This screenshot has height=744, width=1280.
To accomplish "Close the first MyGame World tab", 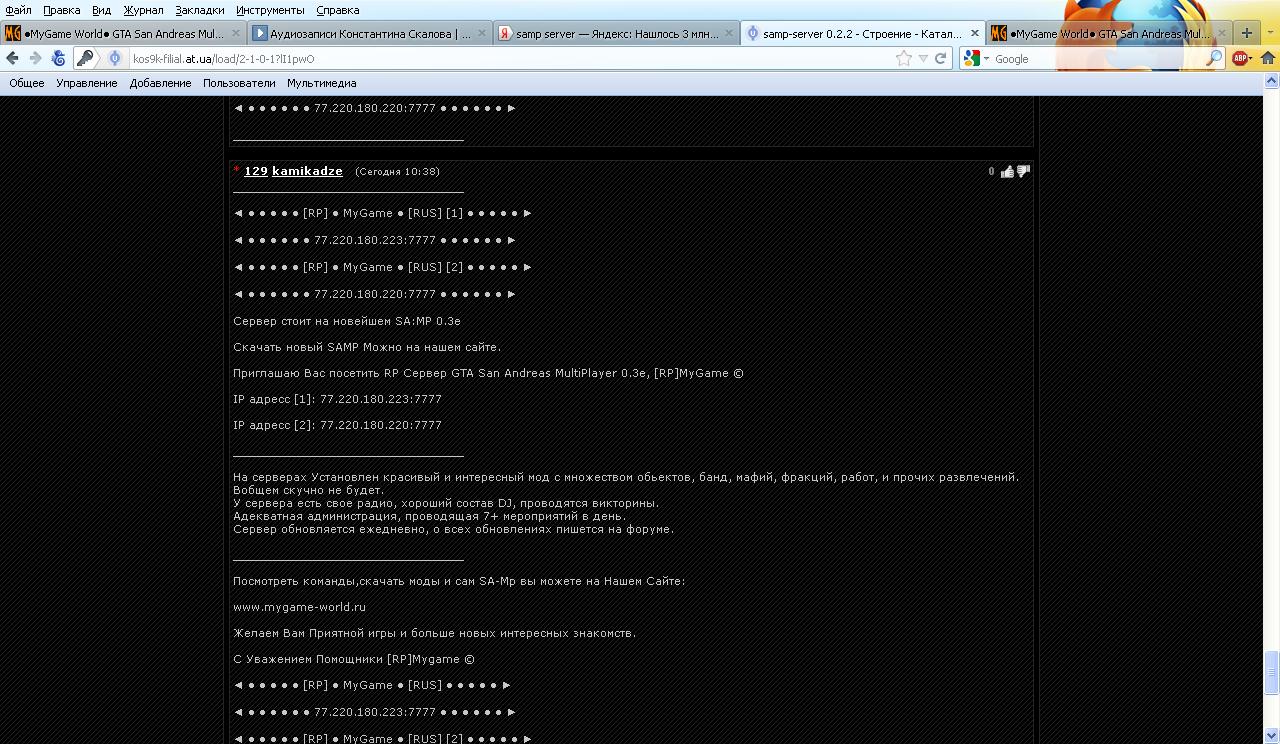I will [235, 33].
